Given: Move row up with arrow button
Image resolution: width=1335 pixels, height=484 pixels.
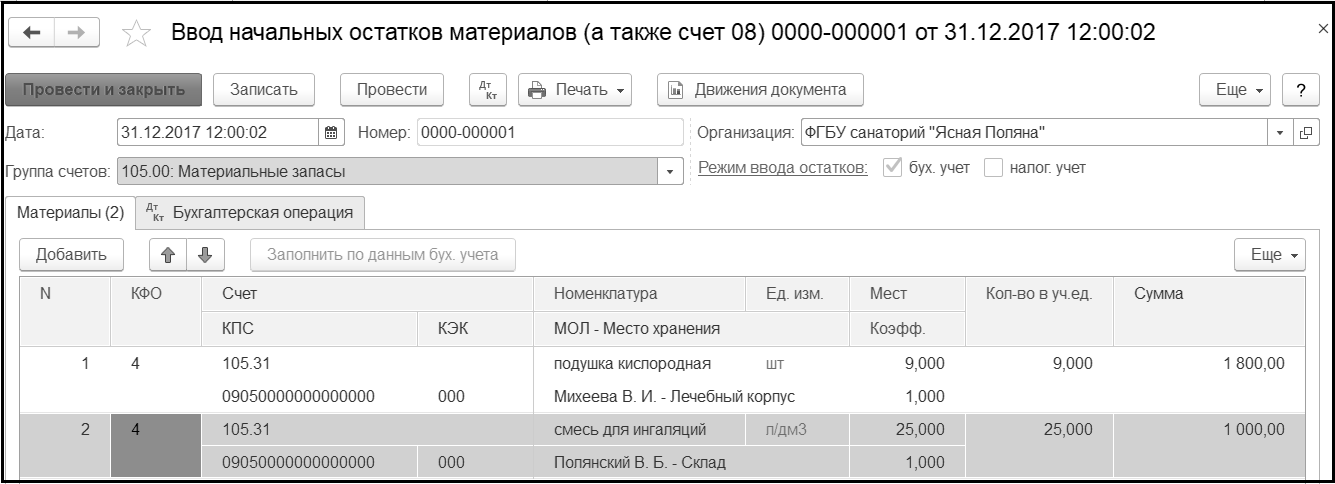Looking at the screenshot, I should tap(167, 255).
